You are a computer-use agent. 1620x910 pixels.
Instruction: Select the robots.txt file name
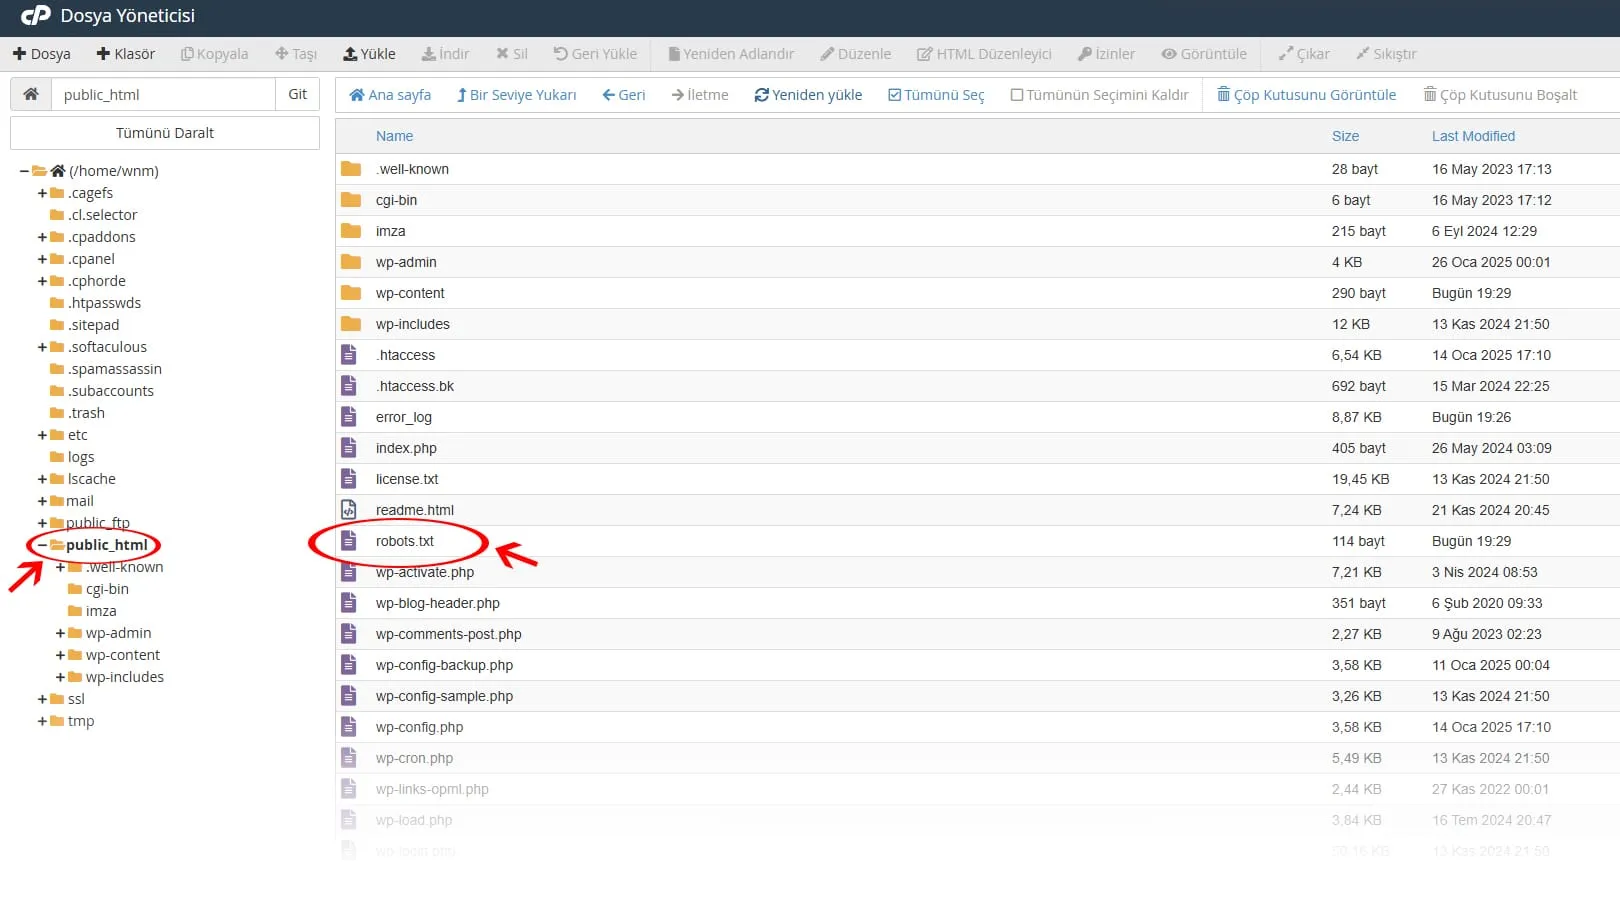(x=405, y=541)
